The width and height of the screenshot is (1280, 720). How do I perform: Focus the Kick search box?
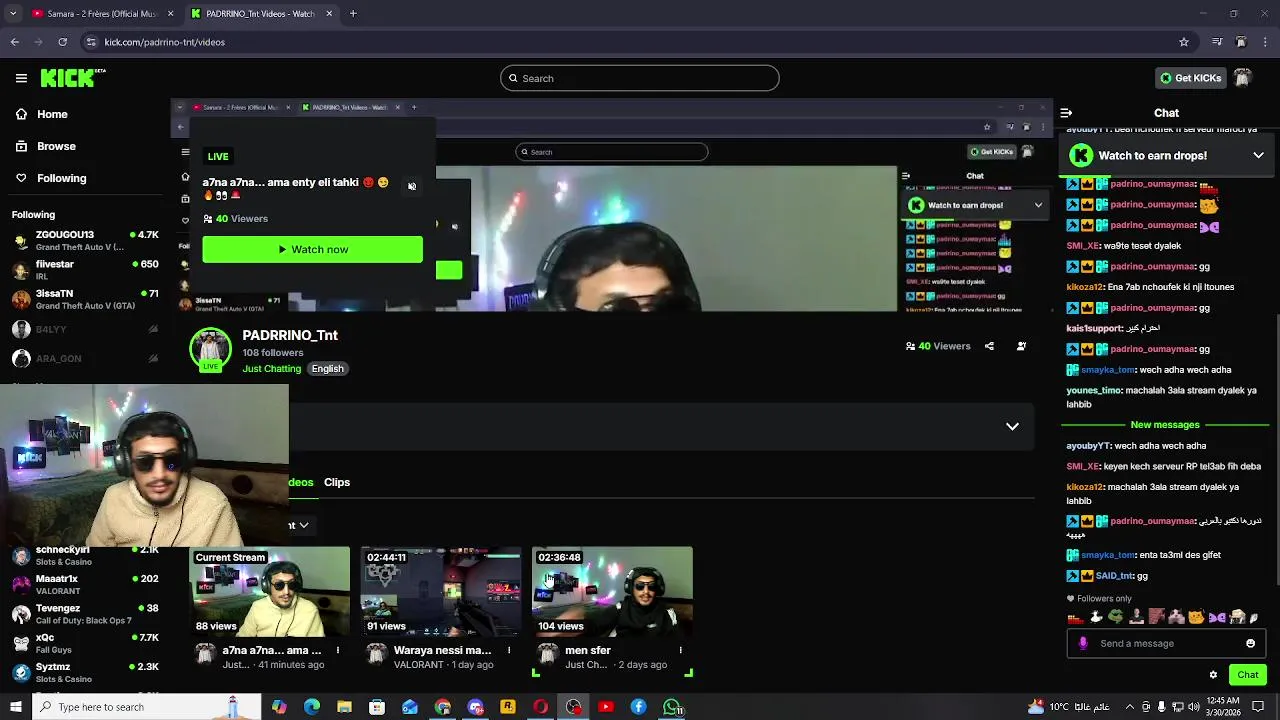(640, 78)
